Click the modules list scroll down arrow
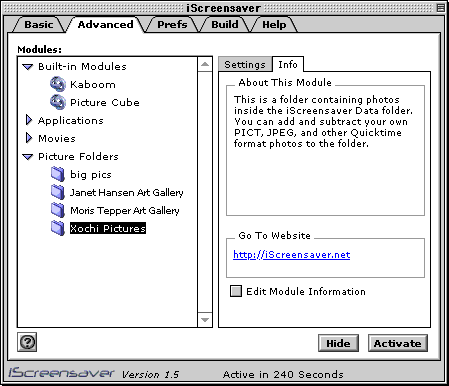This screenshot has height=386, width=449. (205, 320)
